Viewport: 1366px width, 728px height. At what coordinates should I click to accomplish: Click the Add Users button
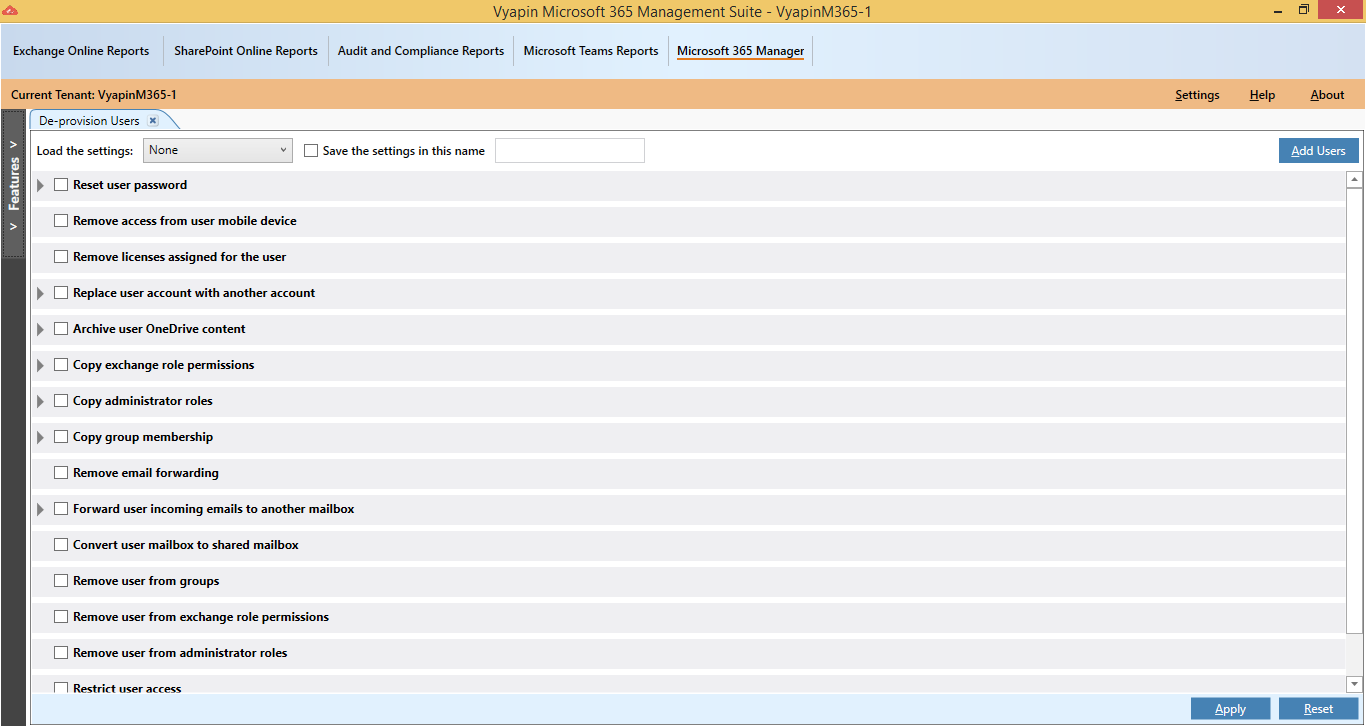point(1318,150)
